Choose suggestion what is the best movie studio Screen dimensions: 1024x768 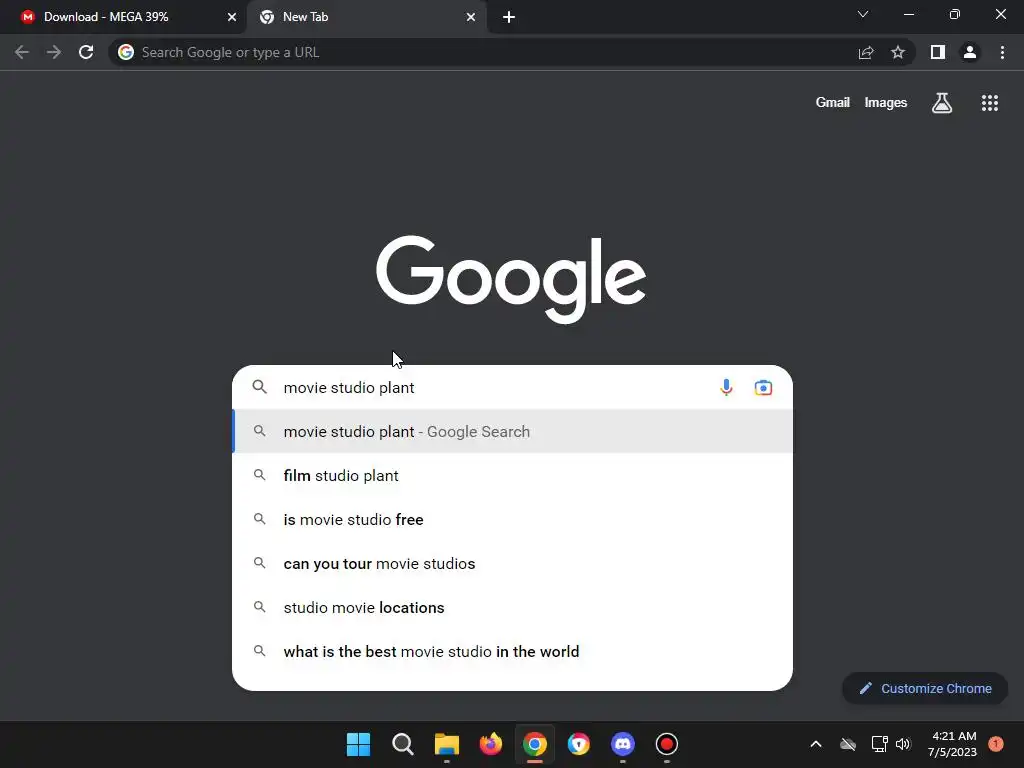coord(513,651)
